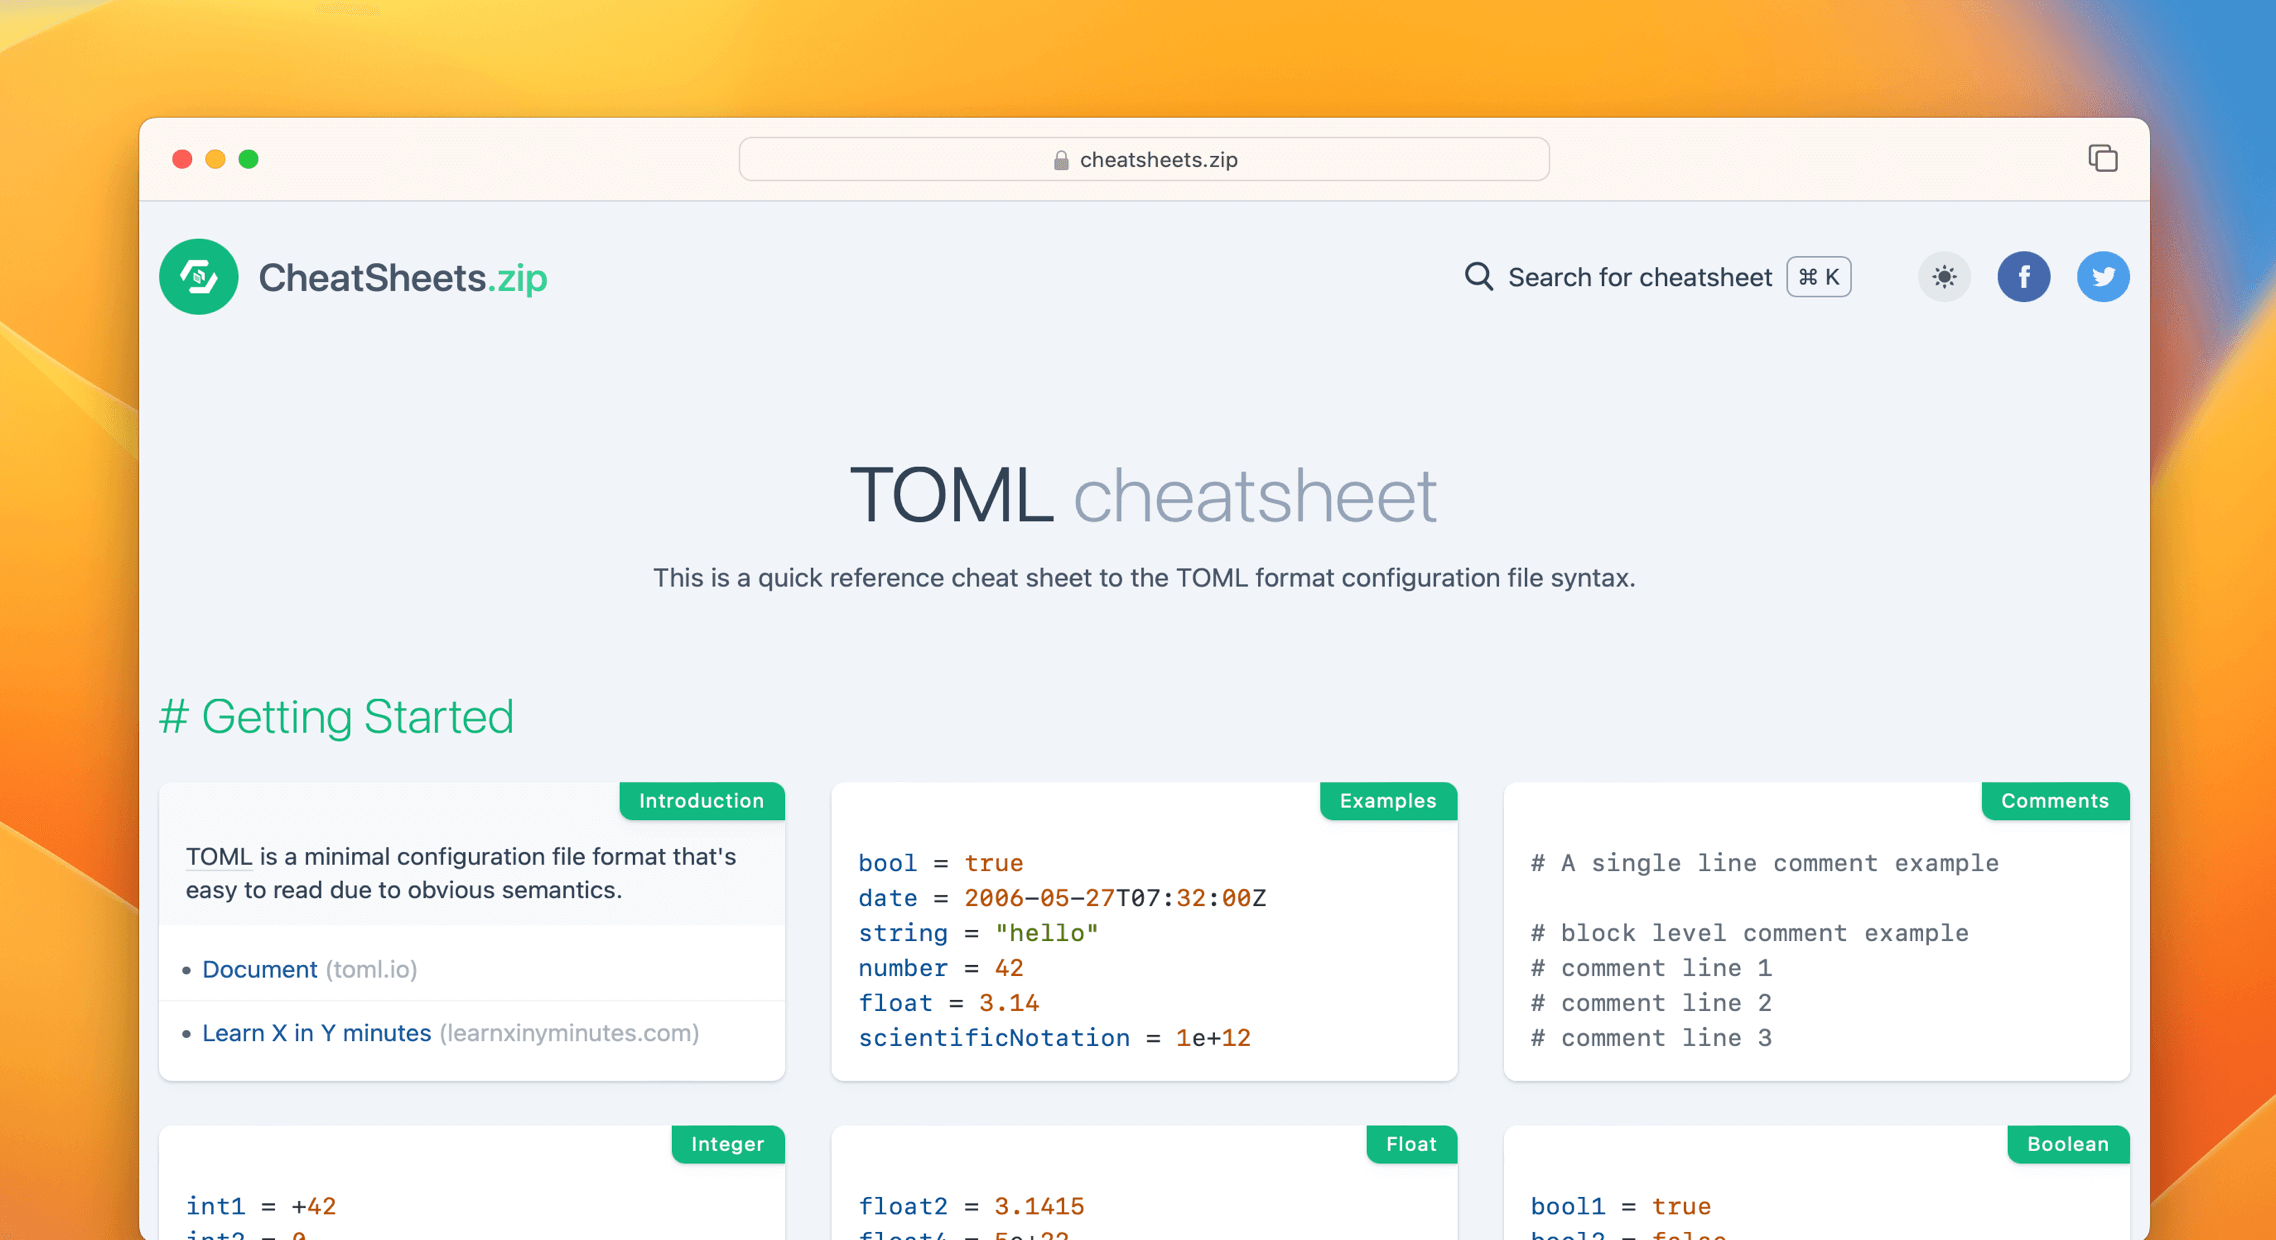Screen dimensions: 2276x1240
Task: Open the Facebook page icon
Action: [x=2024, y=277]
